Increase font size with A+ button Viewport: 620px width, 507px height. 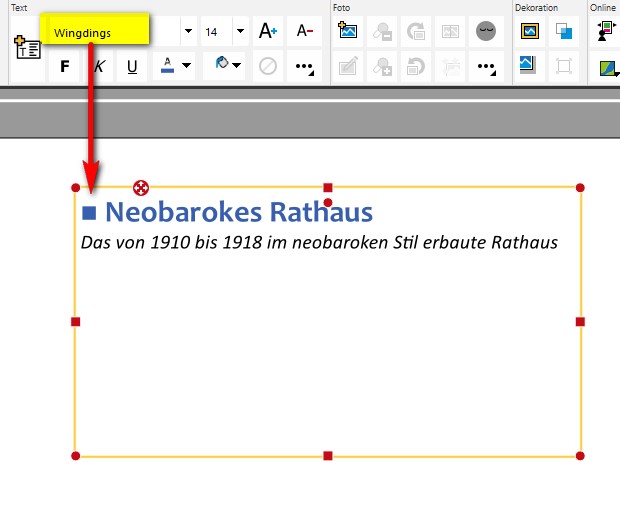click(x=267, y=31)
